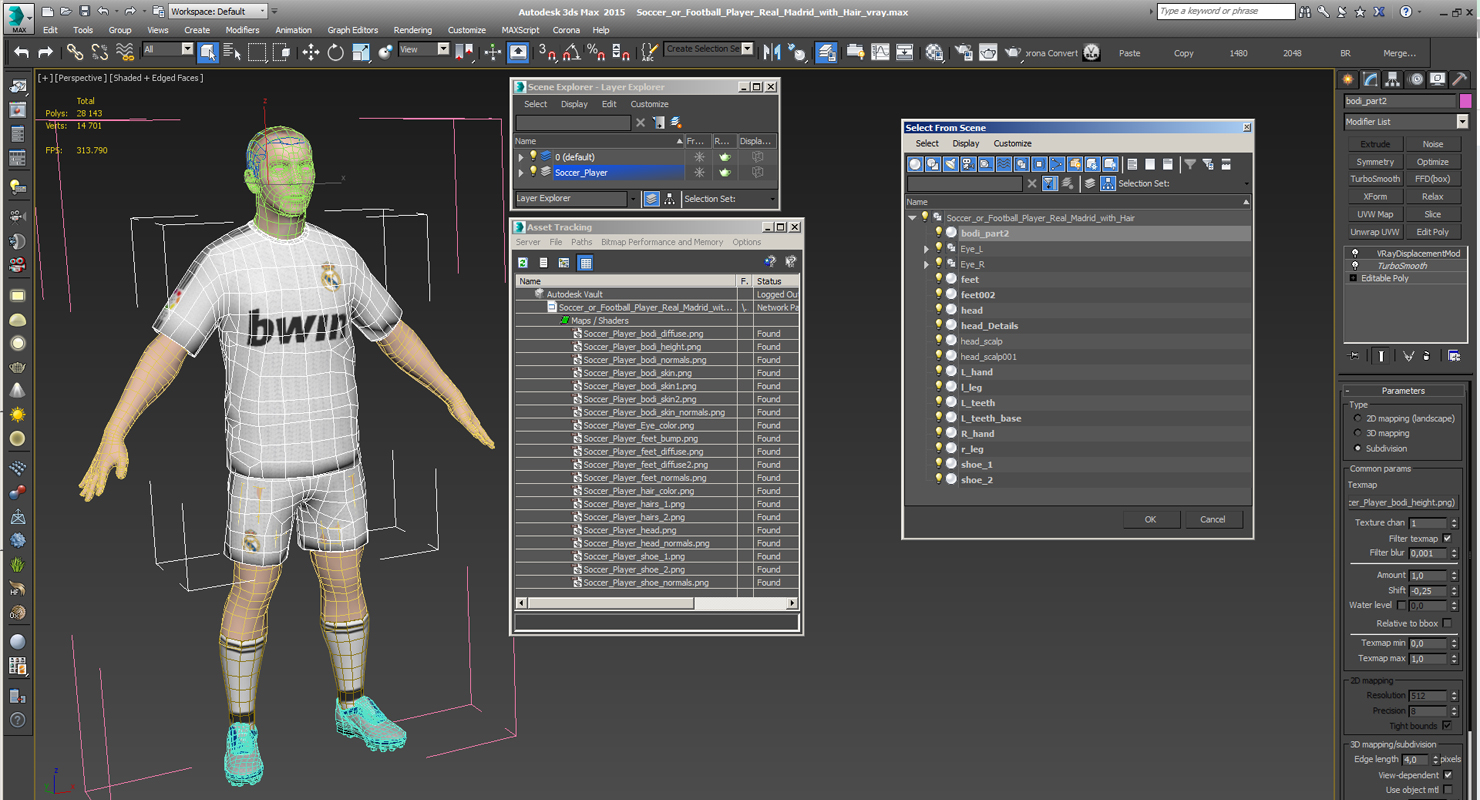This screenshot has width=1480, height=800.
Task: Open the Curve Editor from toolbar
Action: (880, 52)
